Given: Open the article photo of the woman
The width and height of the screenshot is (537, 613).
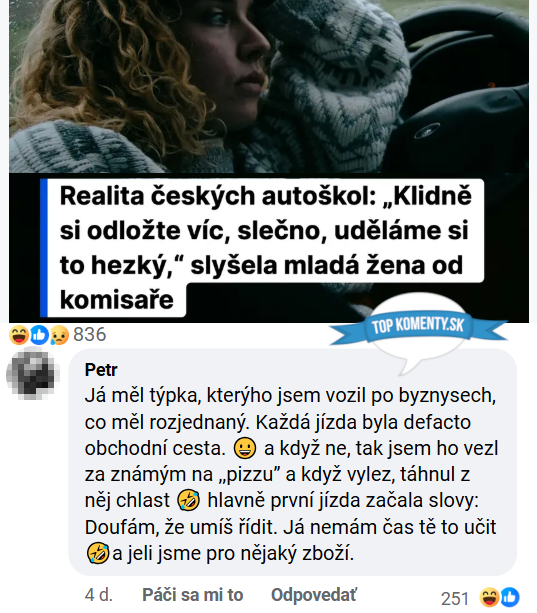Looking at the screenshot, I should point(269,86).
